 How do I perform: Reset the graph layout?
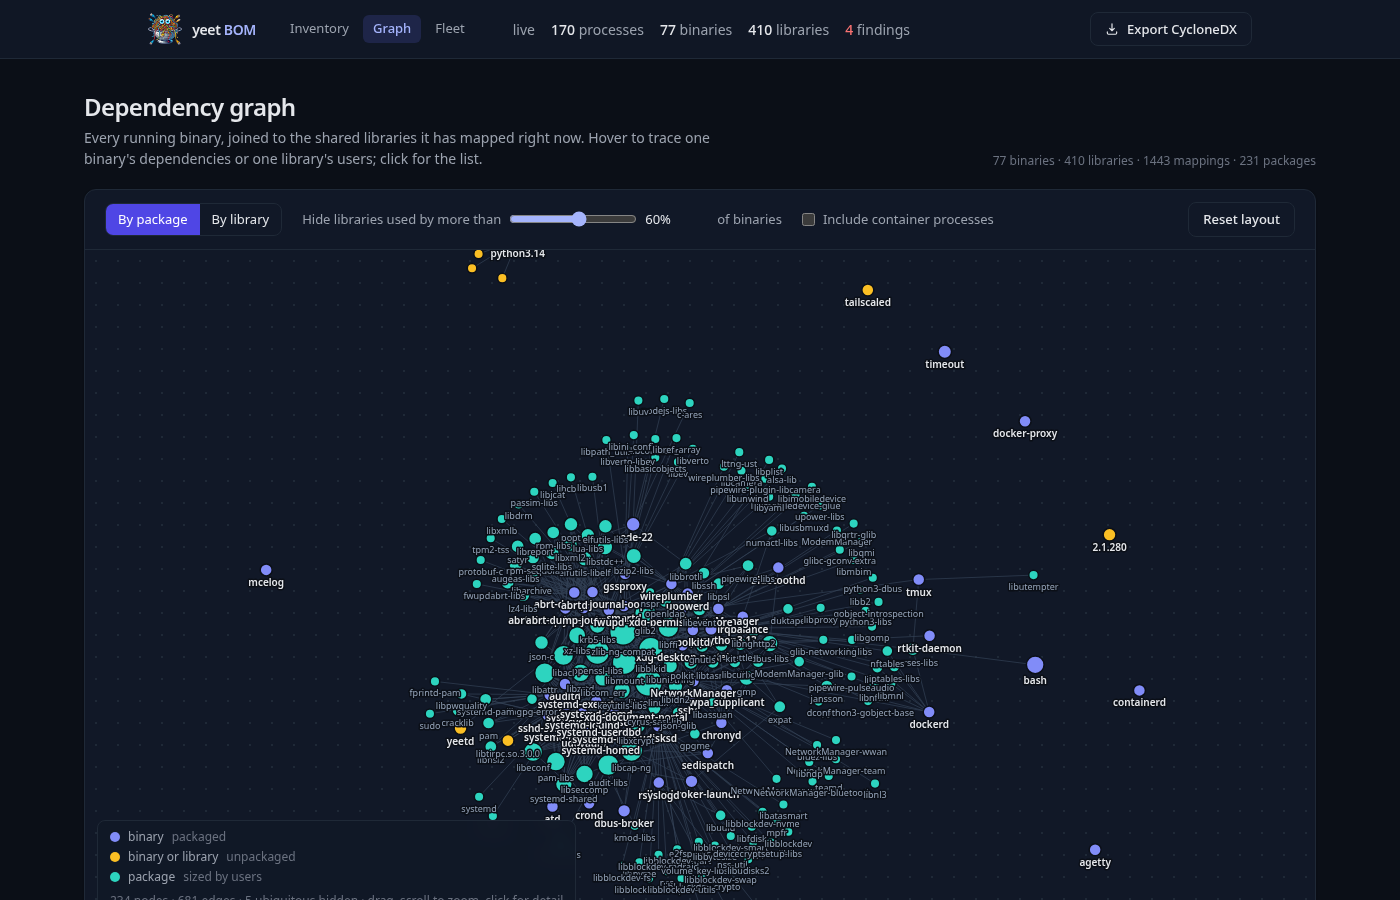point(1241,219)
